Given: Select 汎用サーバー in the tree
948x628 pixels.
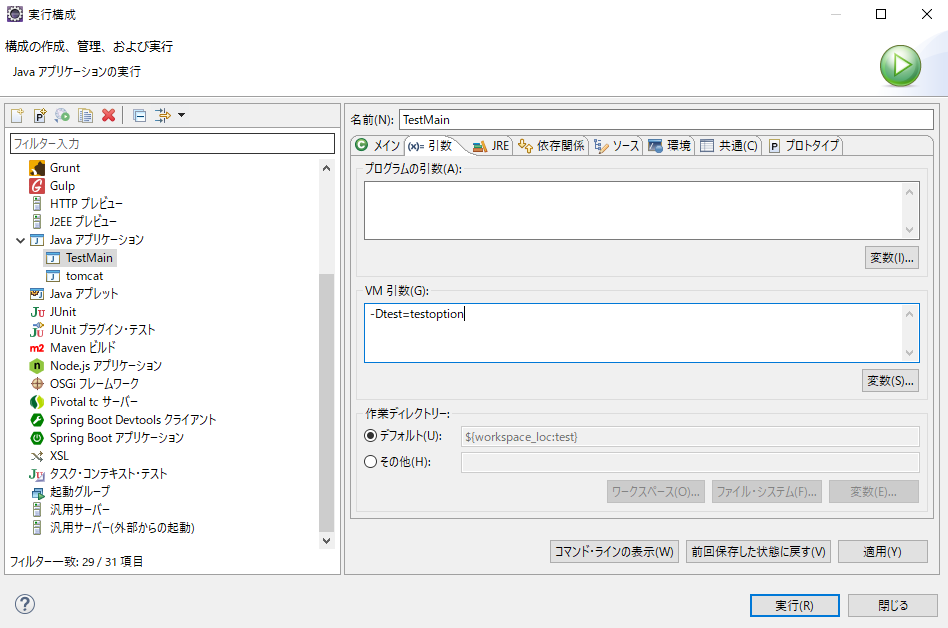Looking at the screenshot, I should [79, 510].
